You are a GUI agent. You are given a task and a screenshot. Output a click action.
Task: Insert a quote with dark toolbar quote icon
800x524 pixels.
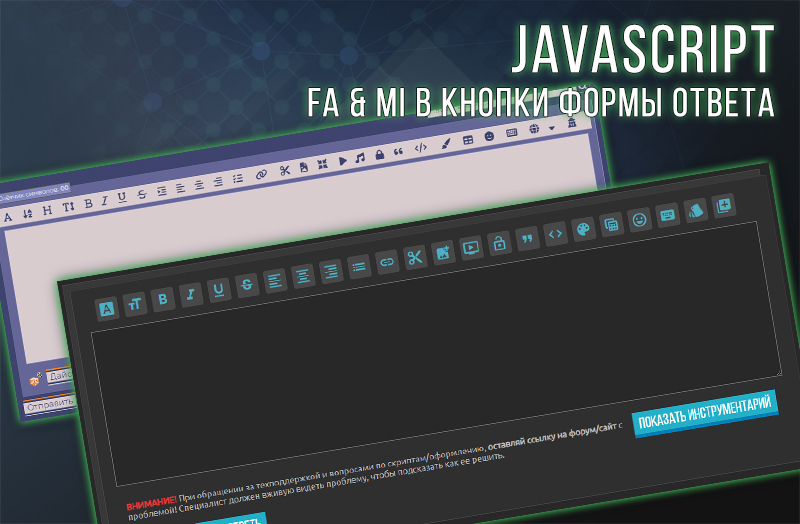tap(528, 239)
